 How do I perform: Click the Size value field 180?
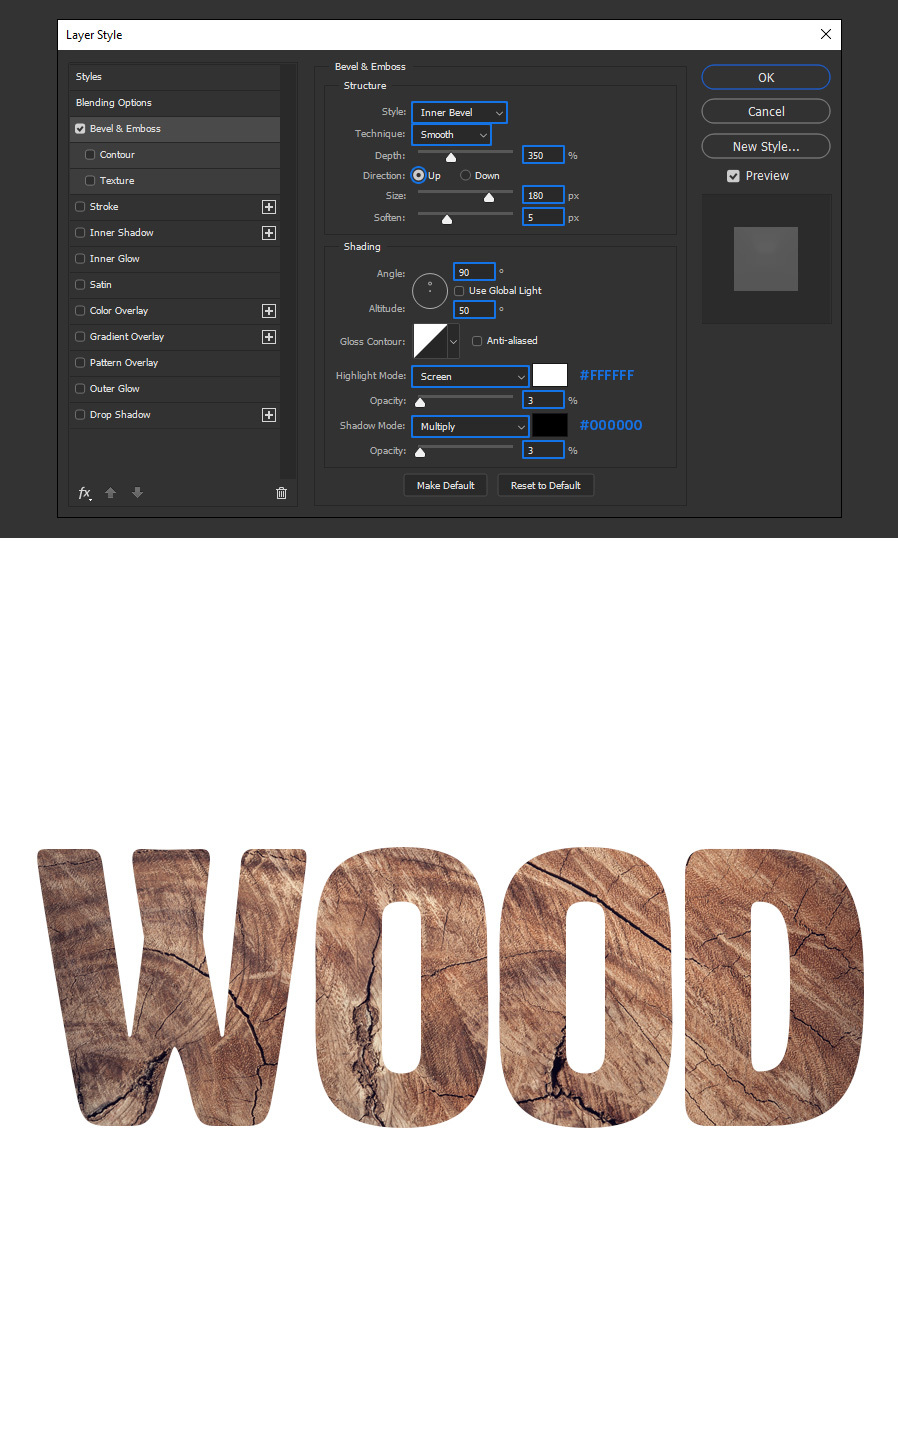tap(543, 195)
